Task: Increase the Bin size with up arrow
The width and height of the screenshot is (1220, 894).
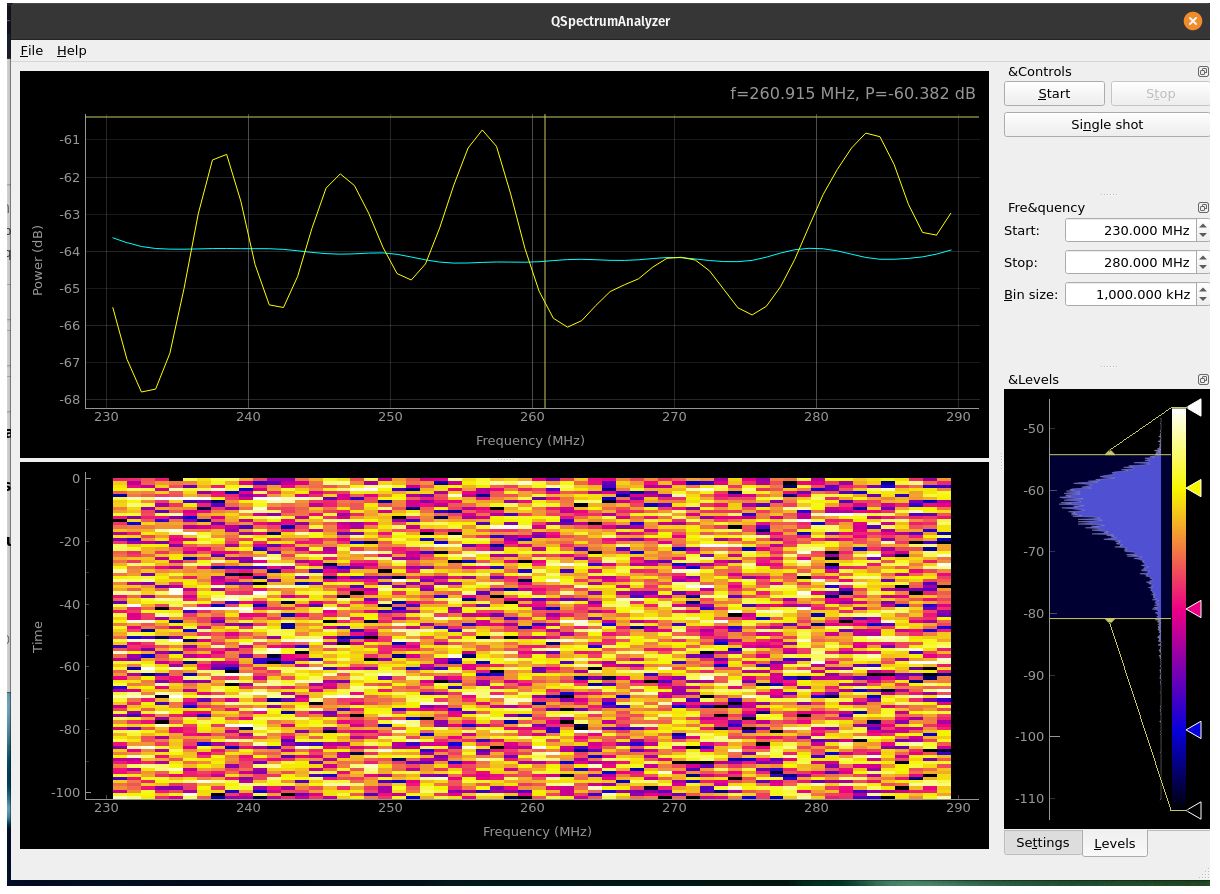Action: [1203, 290]
